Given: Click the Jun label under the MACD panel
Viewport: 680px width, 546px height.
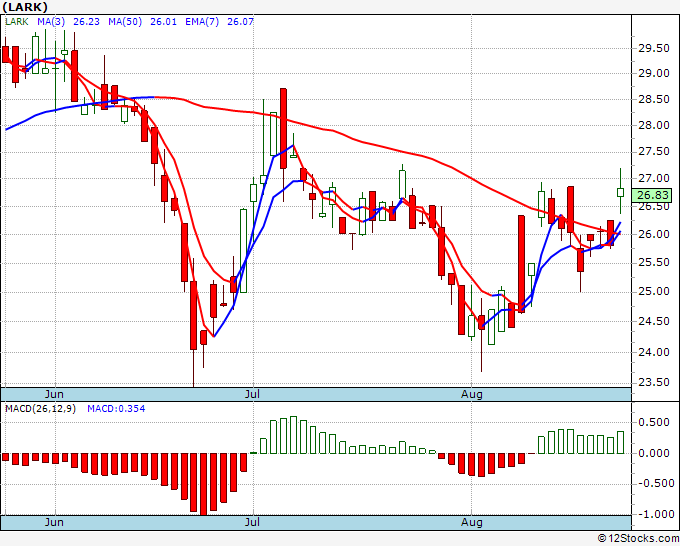Looking at the screenshot, I should coord(54,522).
